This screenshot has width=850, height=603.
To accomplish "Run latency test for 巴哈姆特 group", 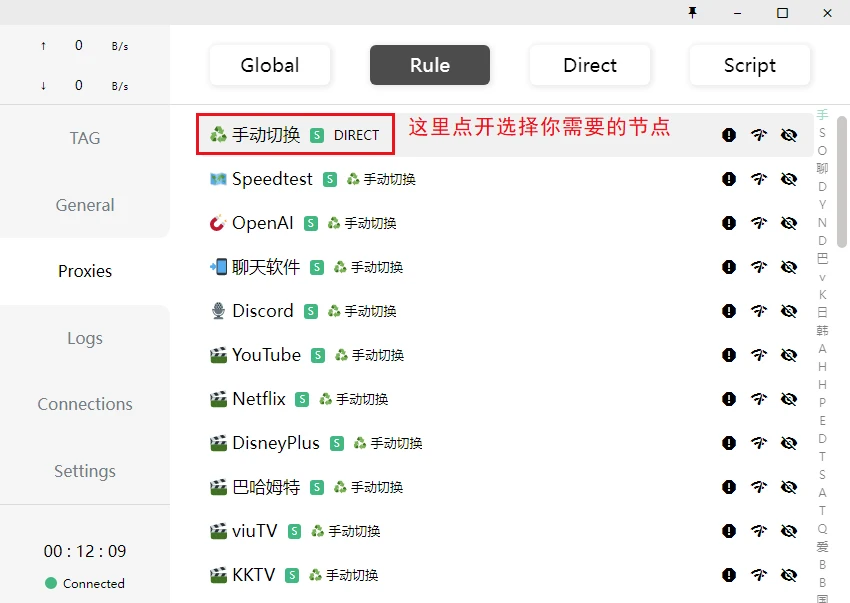I will coord(759,487).
